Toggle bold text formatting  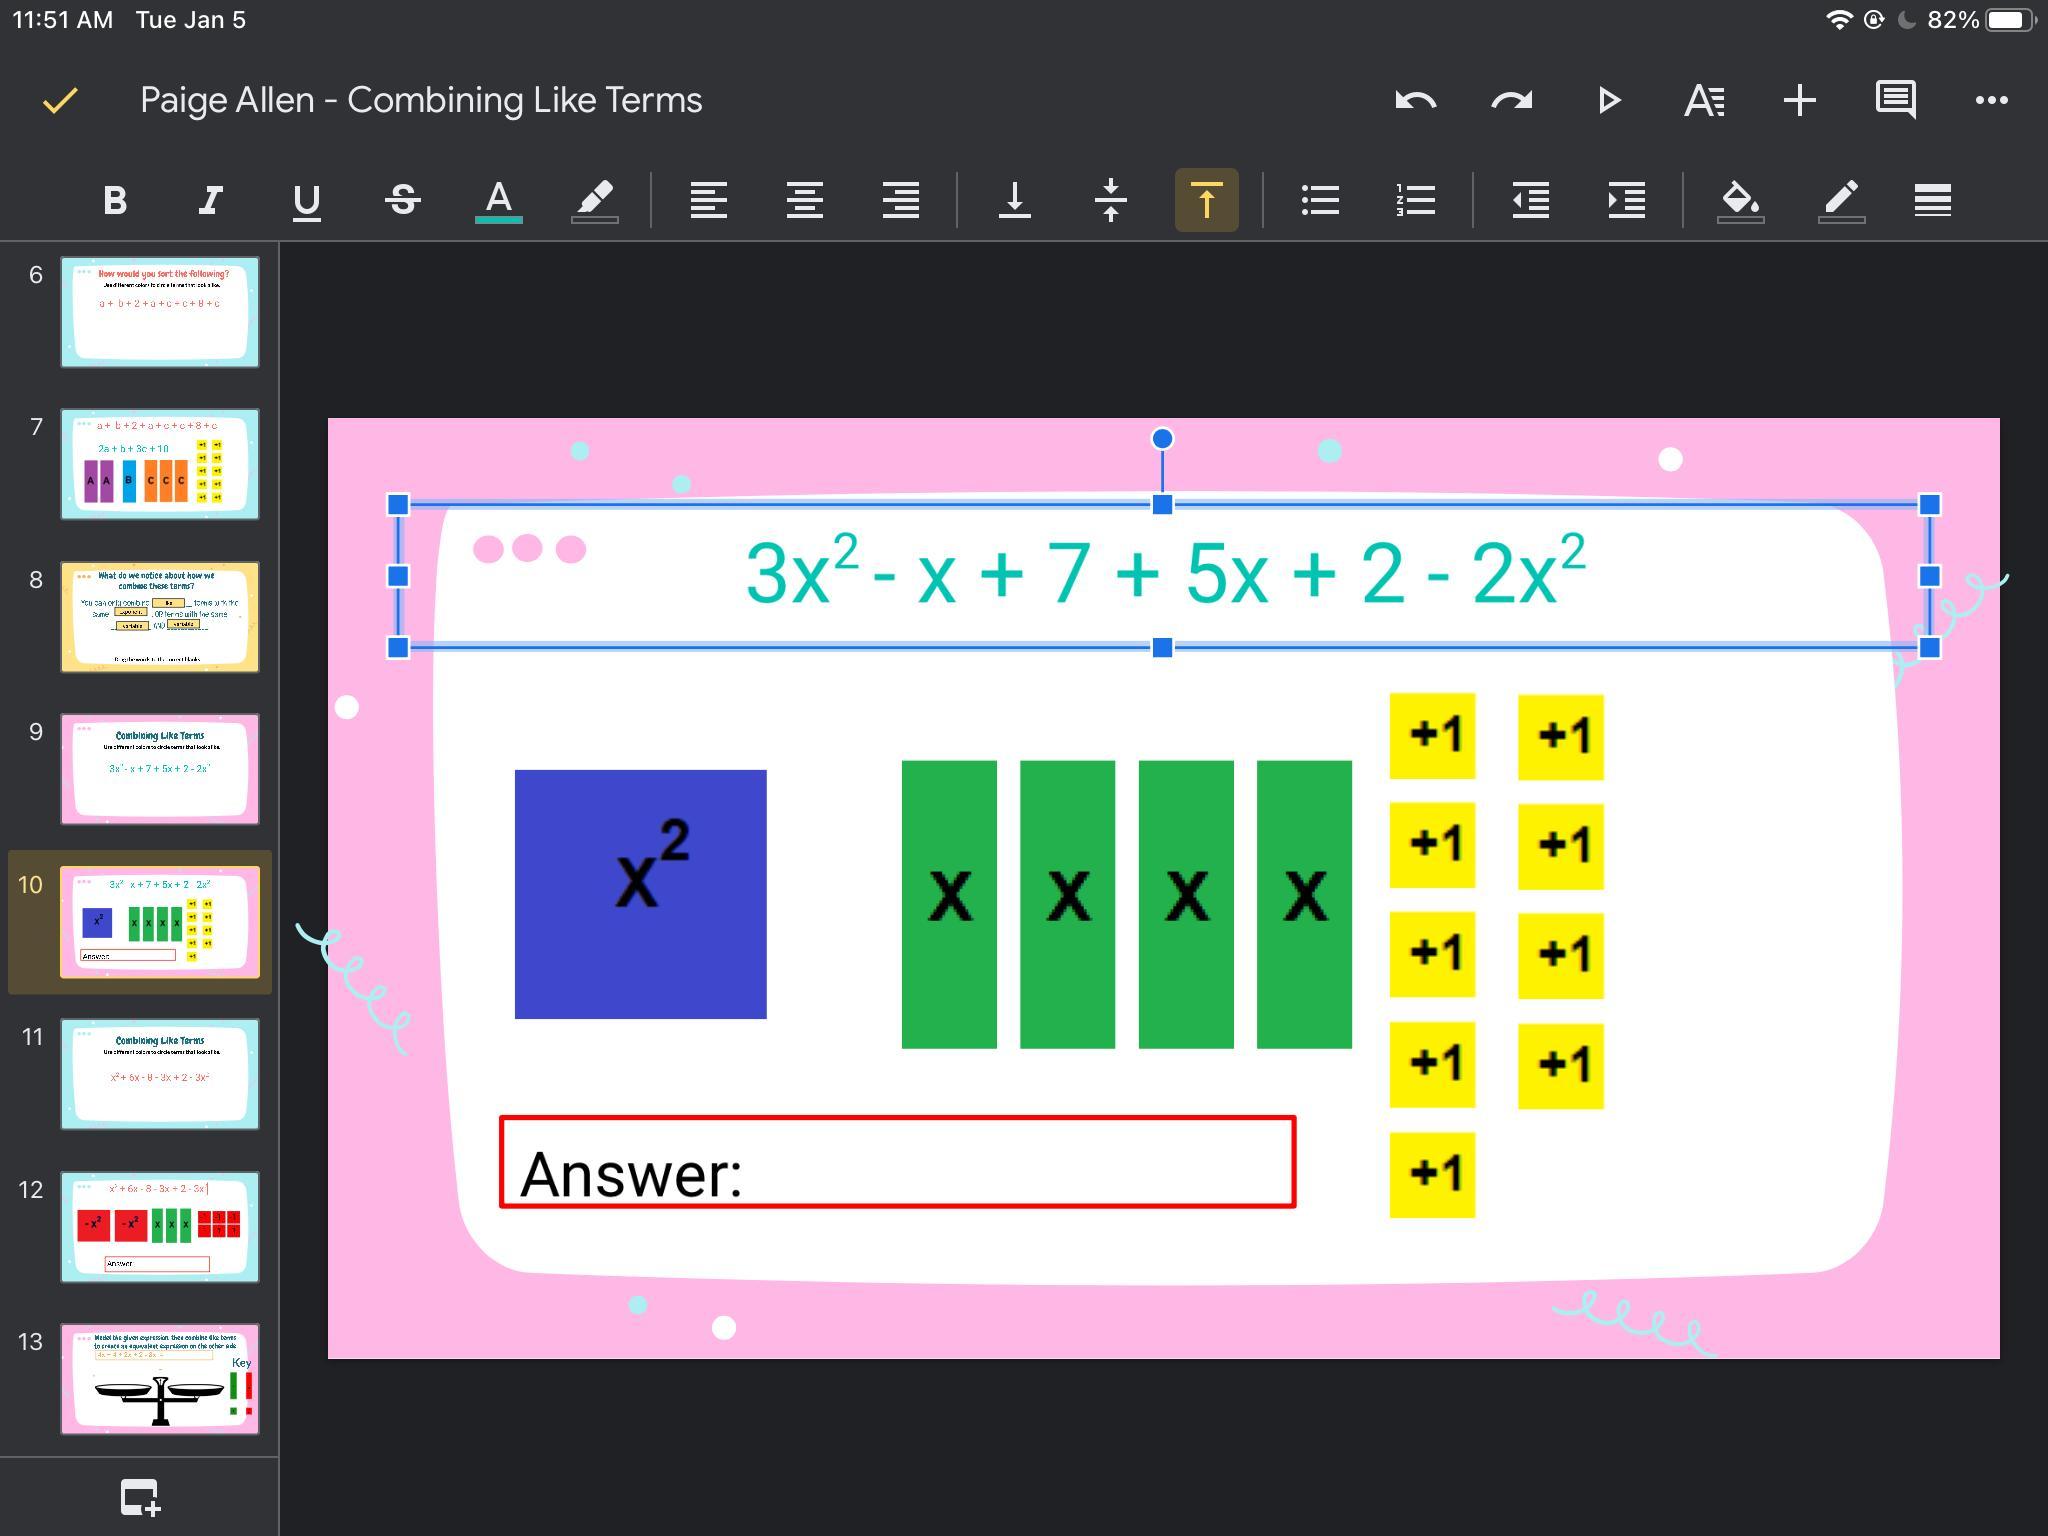(115, 201)
